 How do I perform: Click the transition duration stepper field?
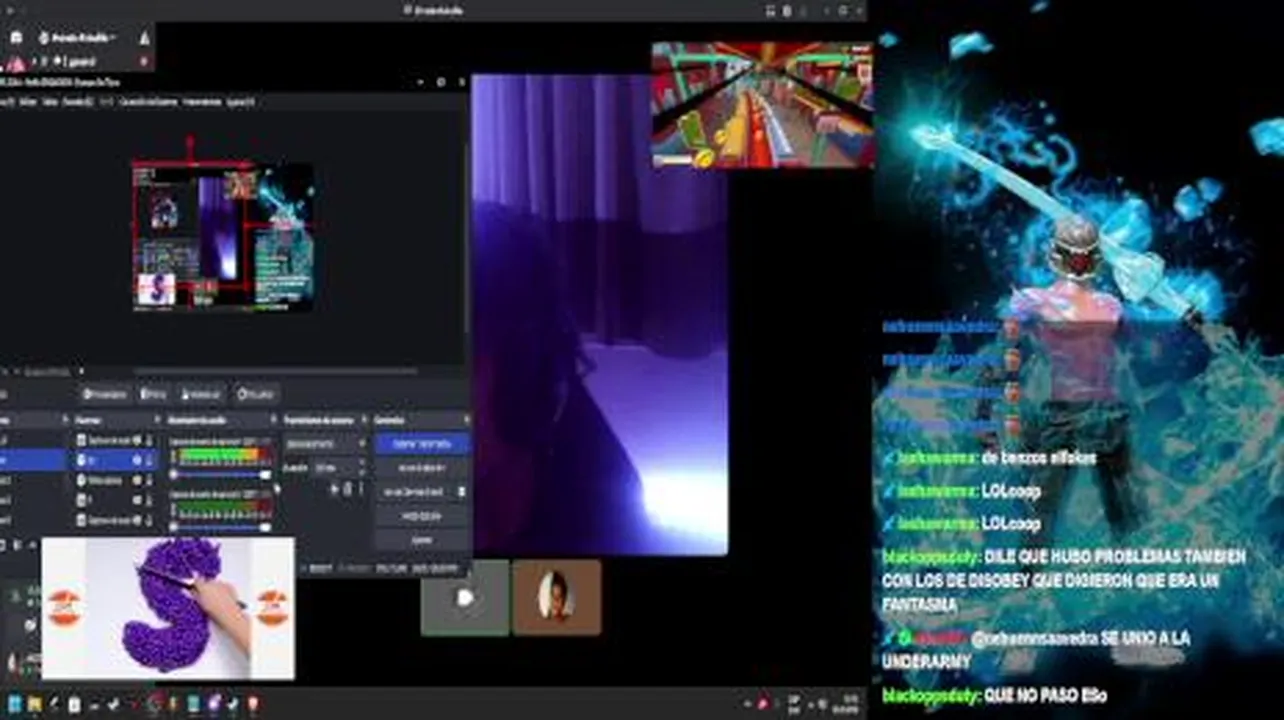coord(340,467)
